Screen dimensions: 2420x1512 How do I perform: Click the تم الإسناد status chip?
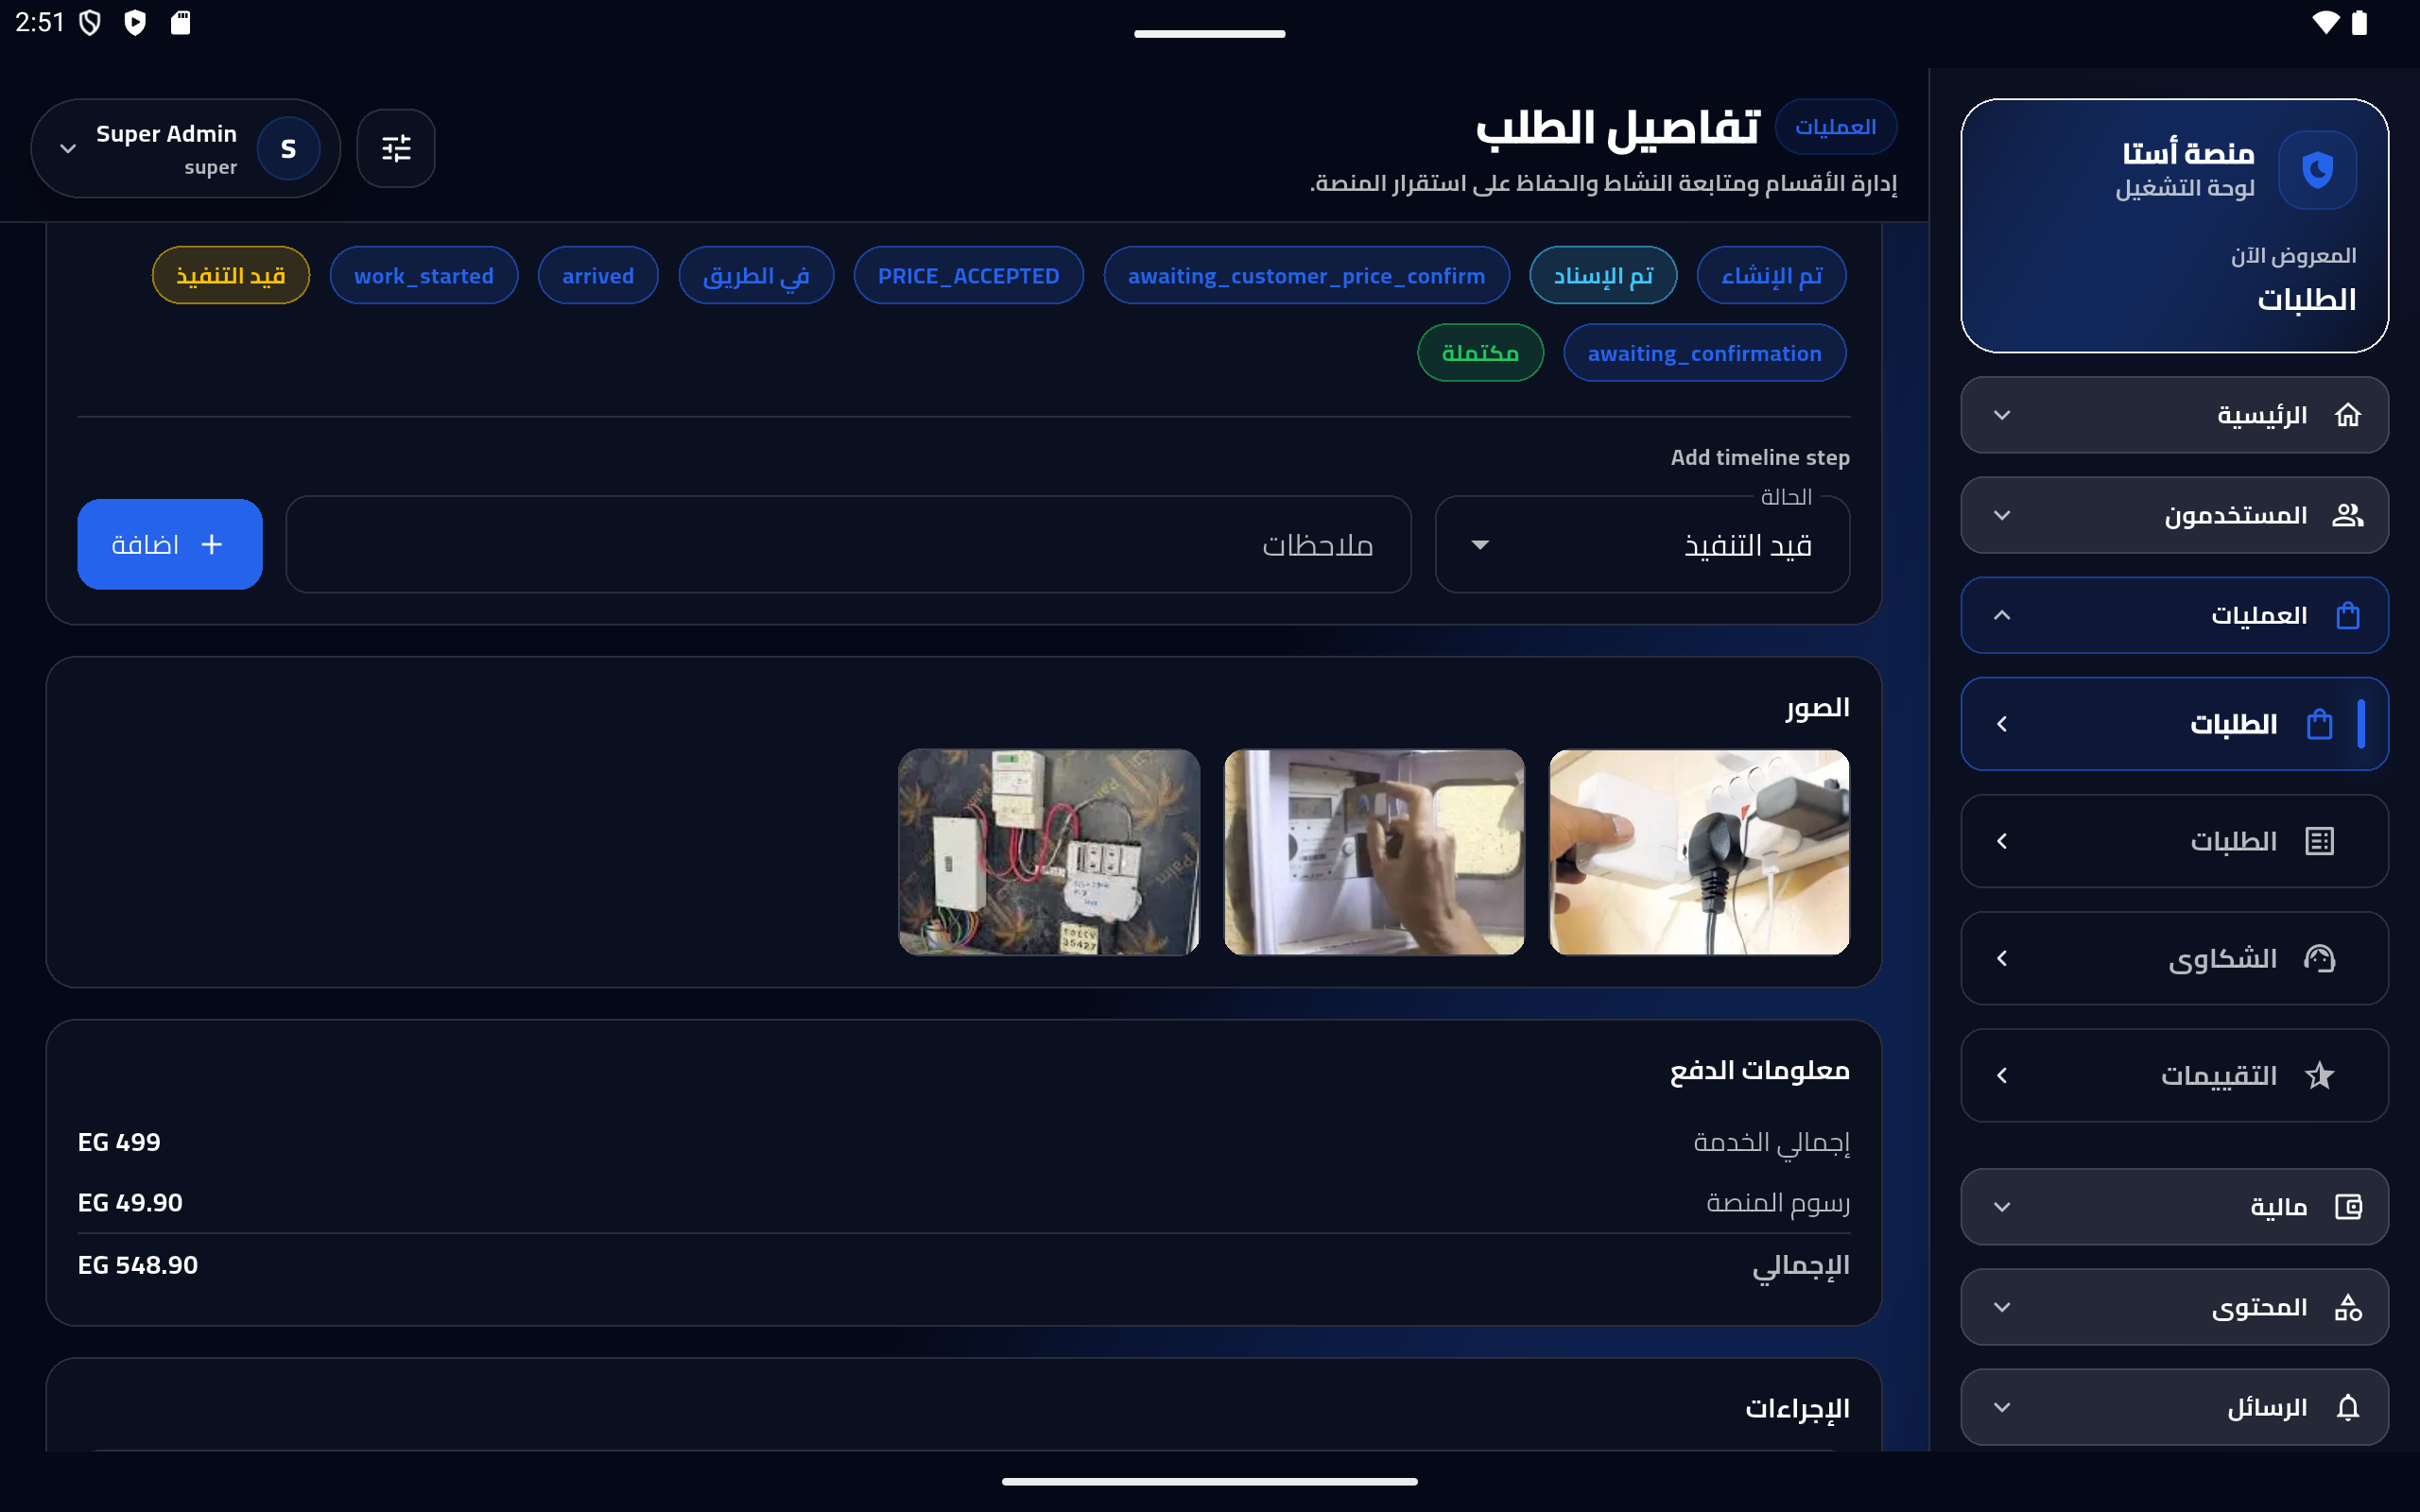coord(1603,275)
